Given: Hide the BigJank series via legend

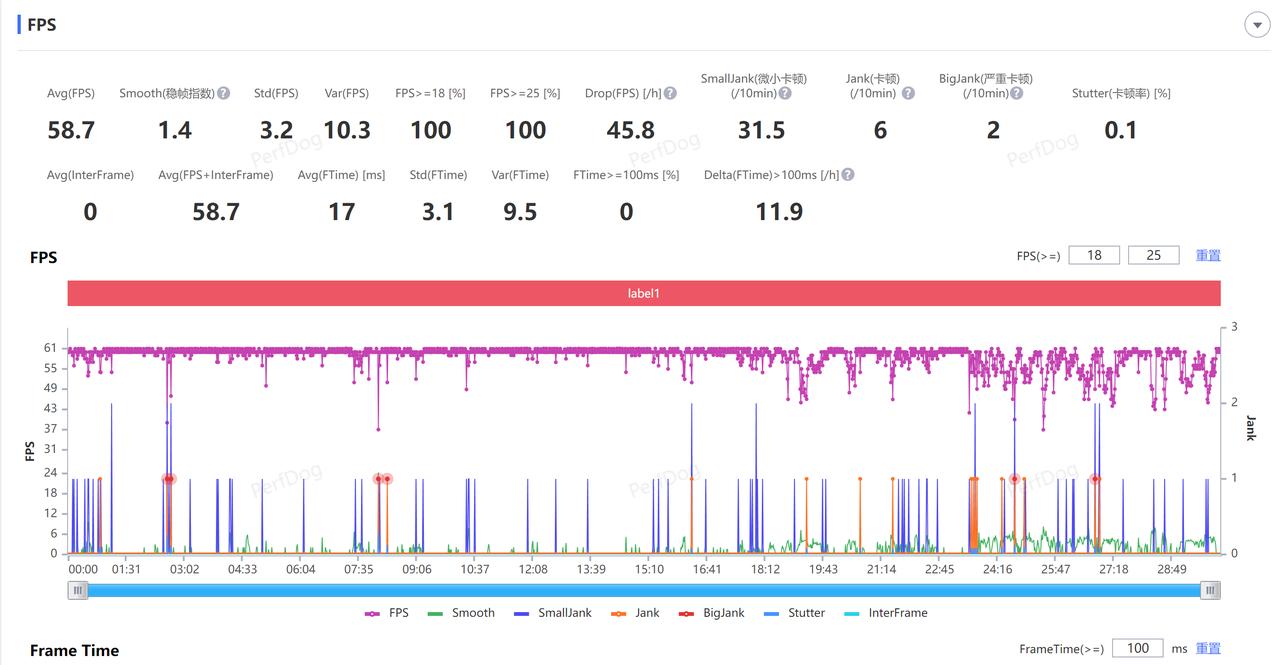Looking at the screenshot, I should point(711,613).
